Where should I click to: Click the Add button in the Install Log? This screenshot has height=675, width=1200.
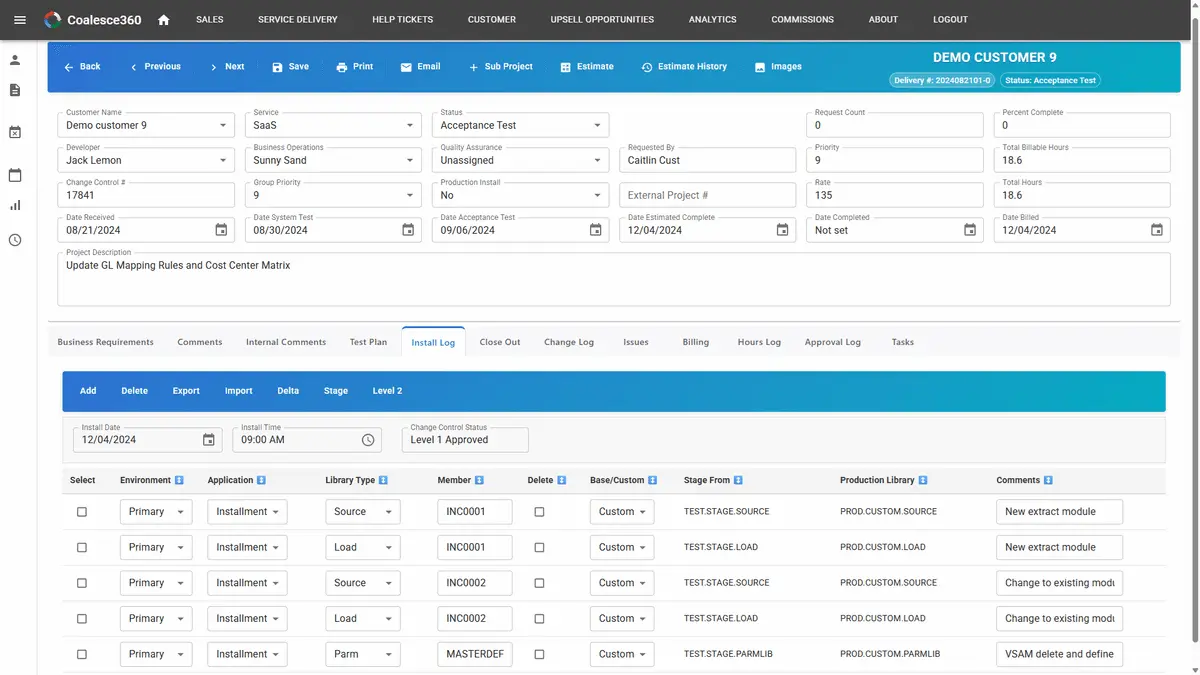87,390
